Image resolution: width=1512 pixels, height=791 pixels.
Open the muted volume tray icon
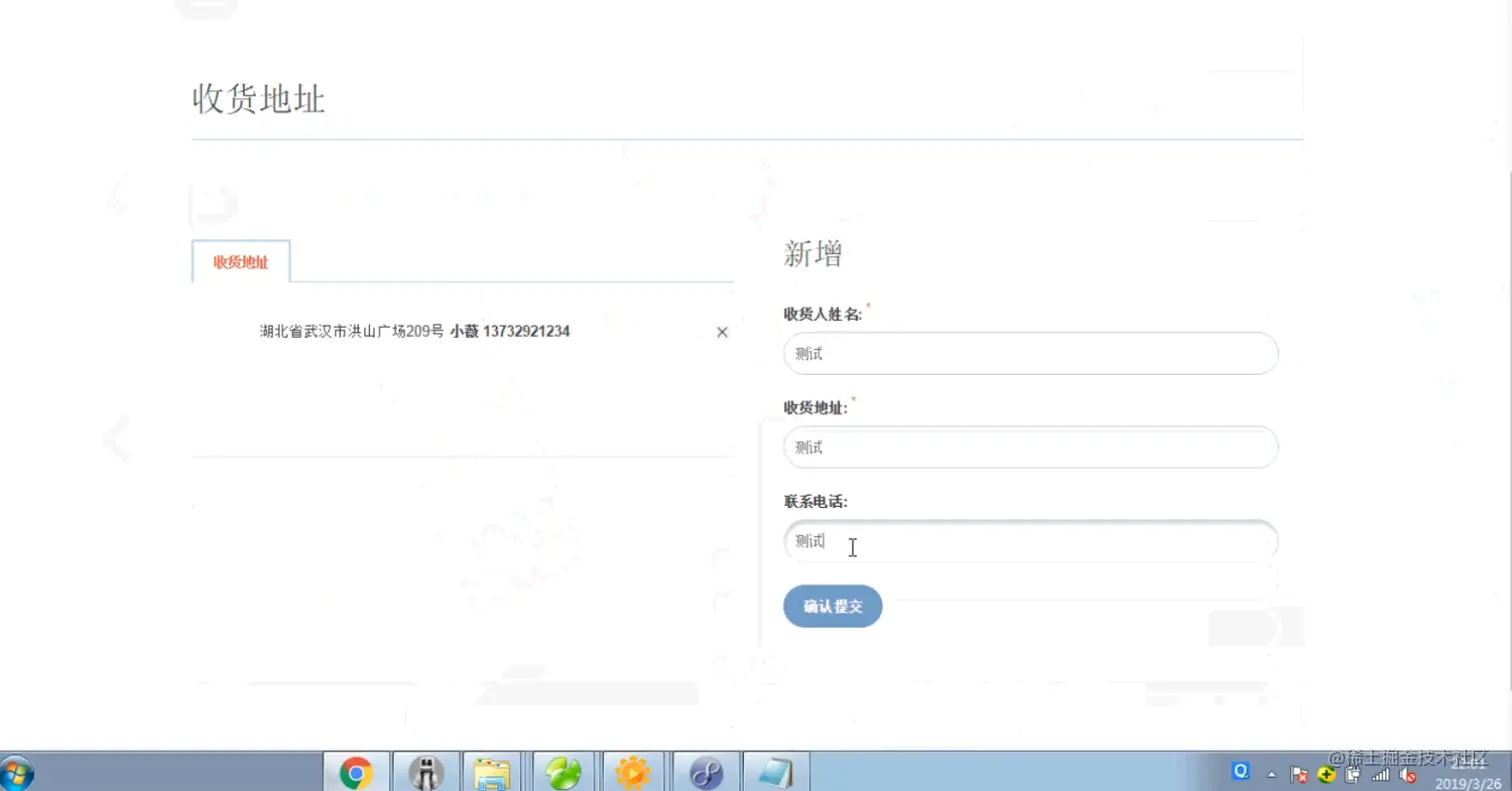click(x=1407, y=774)
